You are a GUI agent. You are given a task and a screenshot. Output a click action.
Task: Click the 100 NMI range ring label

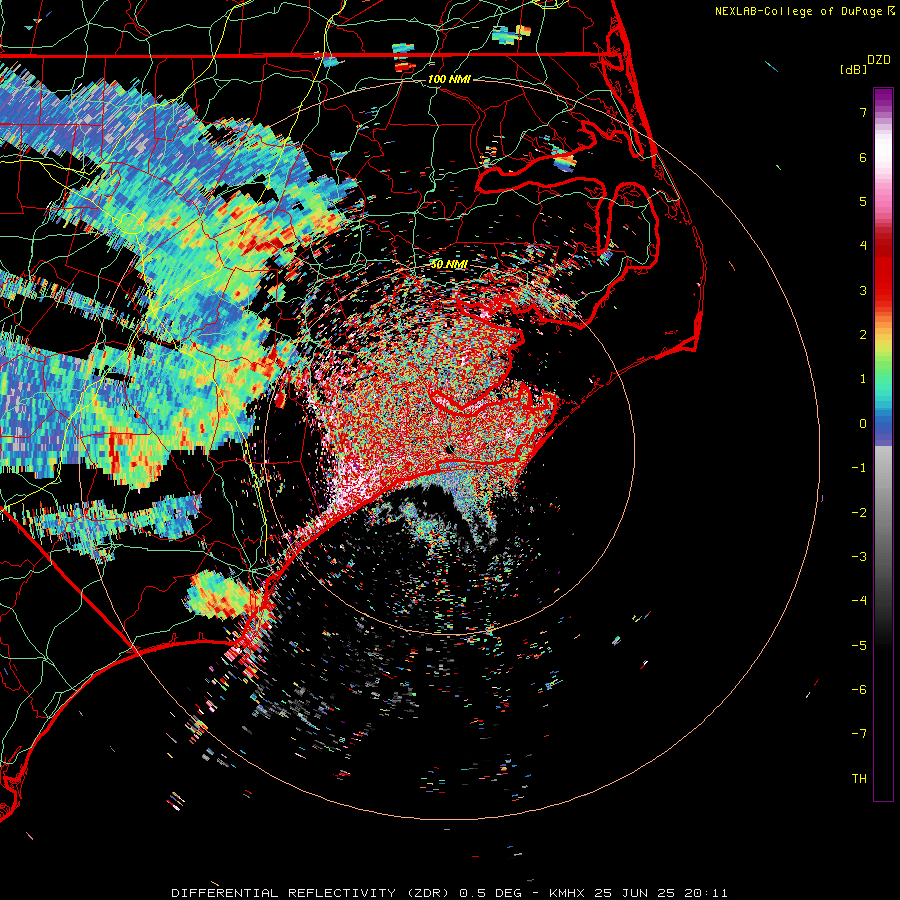(x=449, y=79)
